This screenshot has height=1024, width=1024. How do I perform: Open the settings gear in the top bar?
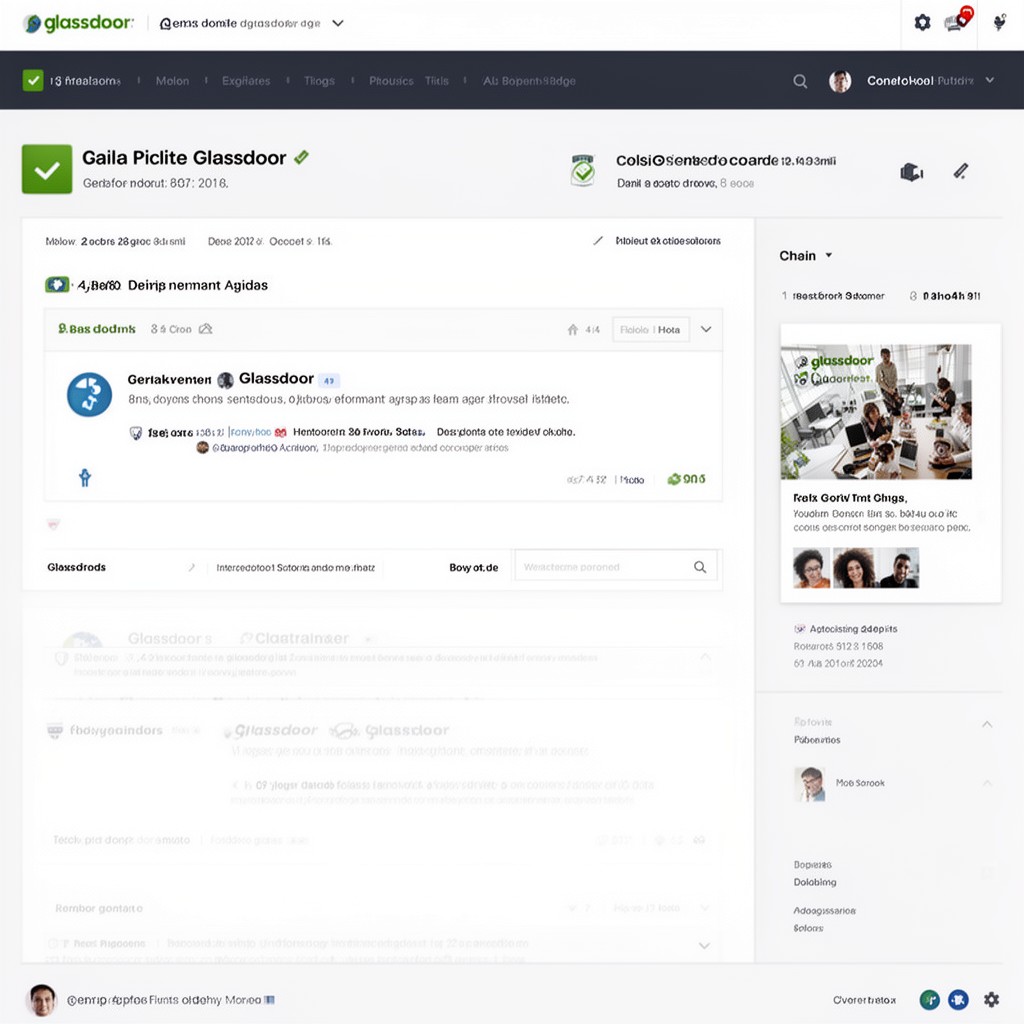(x=922, y=23)
